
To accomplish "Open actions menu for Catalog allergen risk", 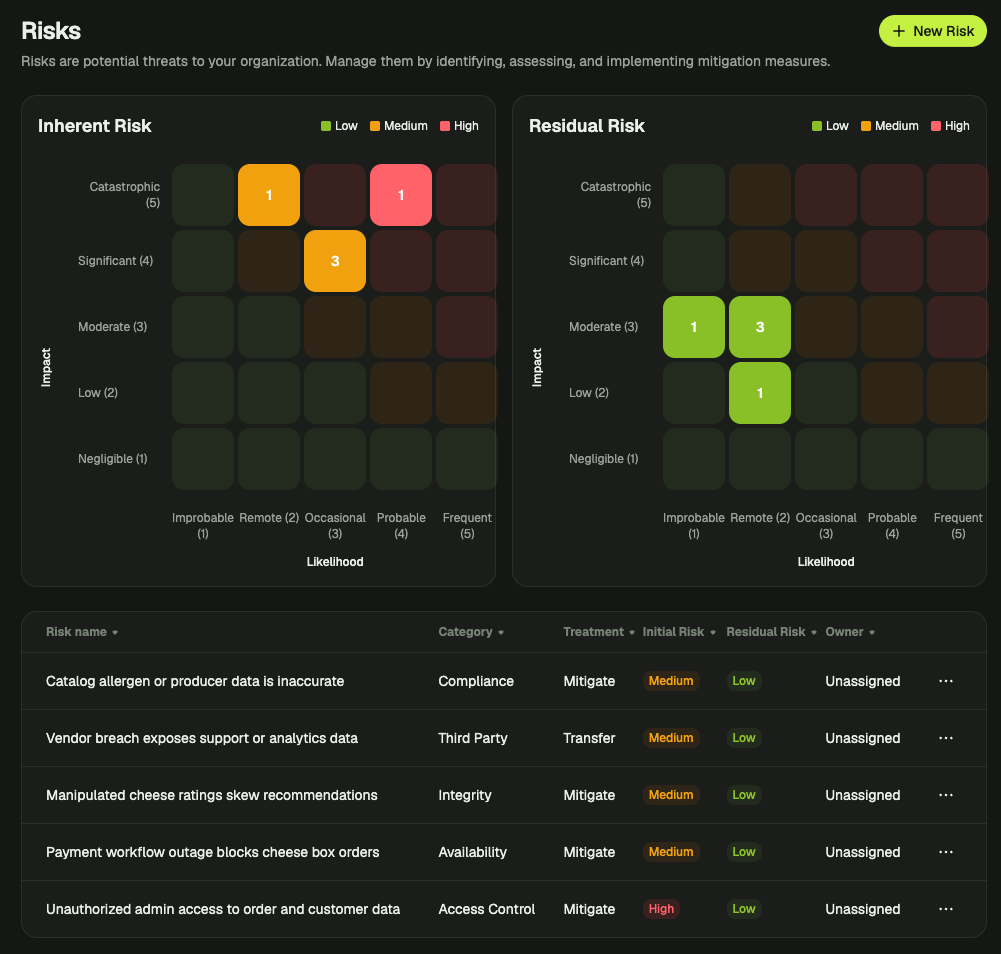I will [x=945, y=681].
